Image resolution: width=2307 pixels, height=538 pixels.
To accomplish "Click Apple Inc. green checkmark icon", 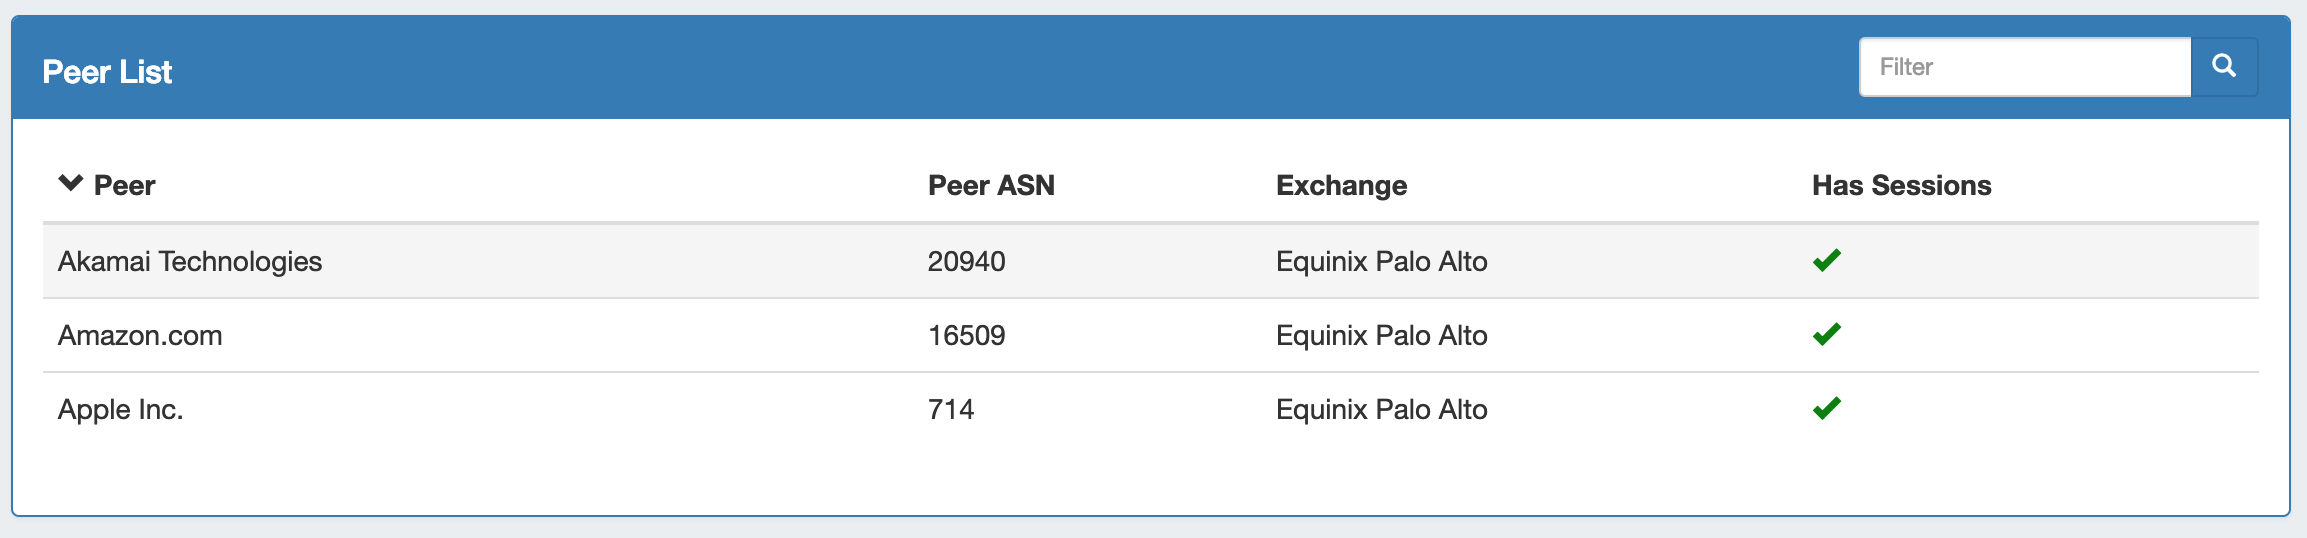I will (1826, 409).
